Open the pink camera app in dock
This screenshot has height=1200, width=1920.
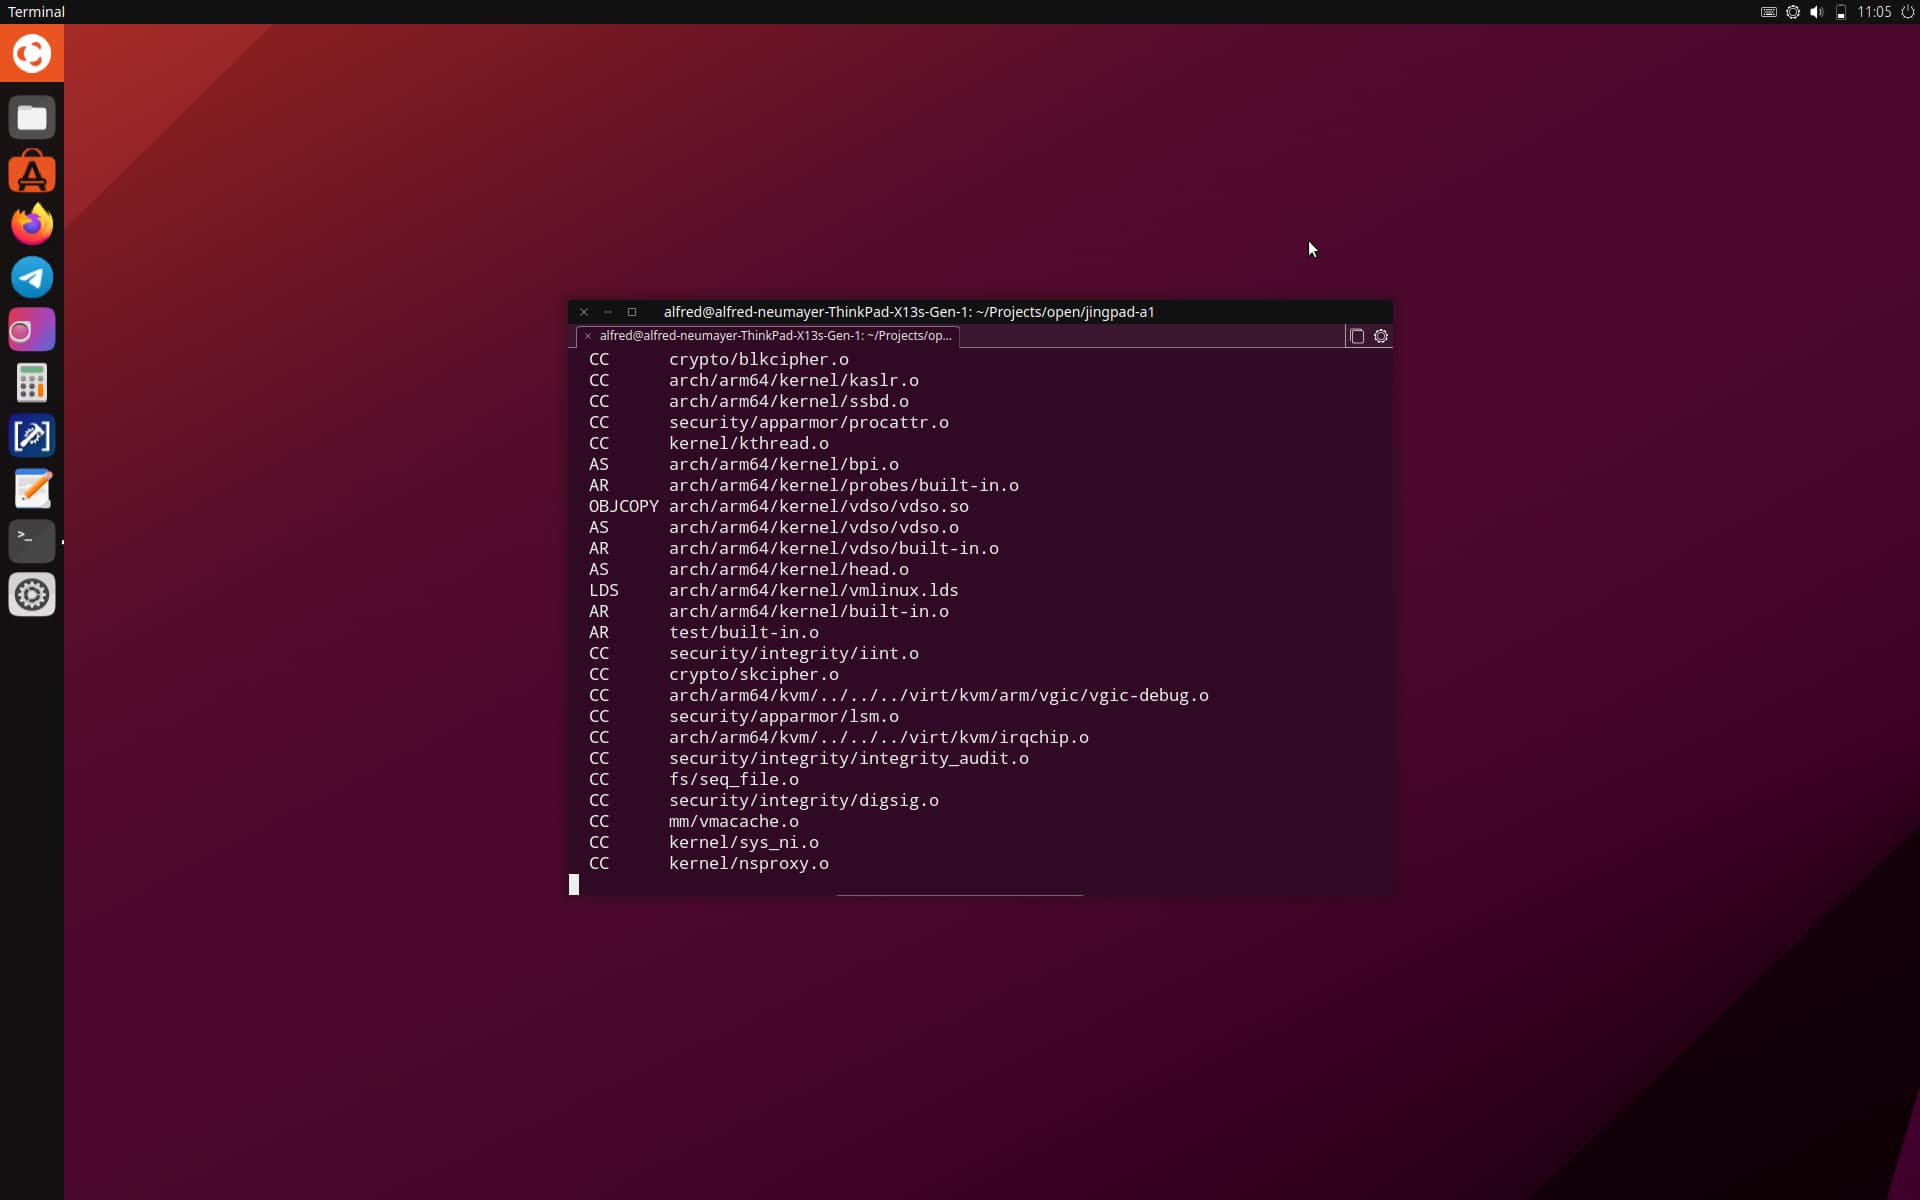(32, 330)
